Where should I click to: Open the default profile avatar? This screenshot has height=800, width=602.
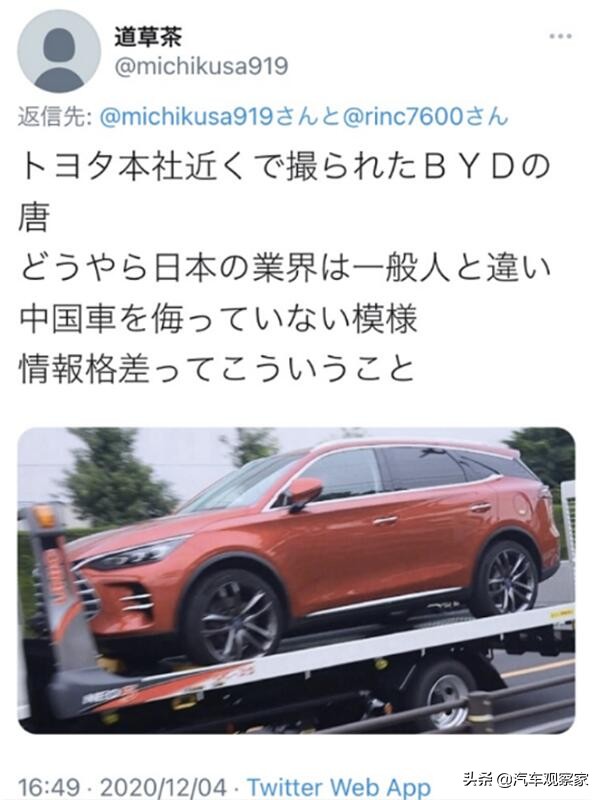tap(59, 51)
